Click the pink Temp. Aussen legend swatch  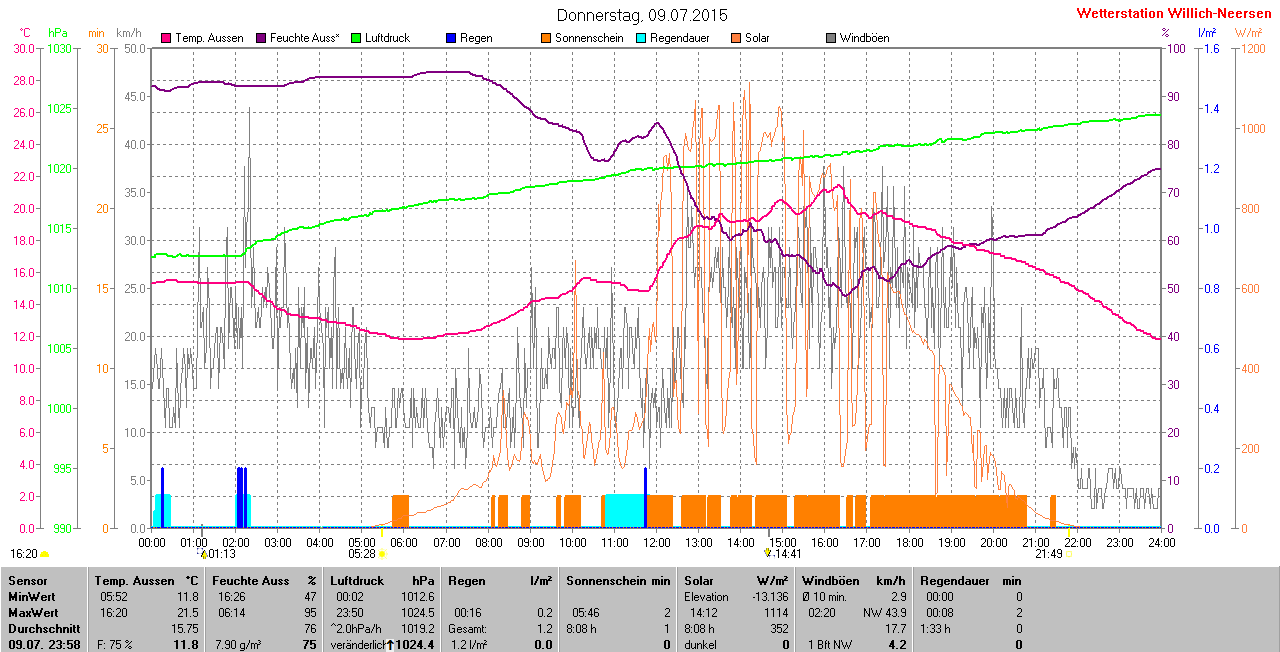point(166,38)
